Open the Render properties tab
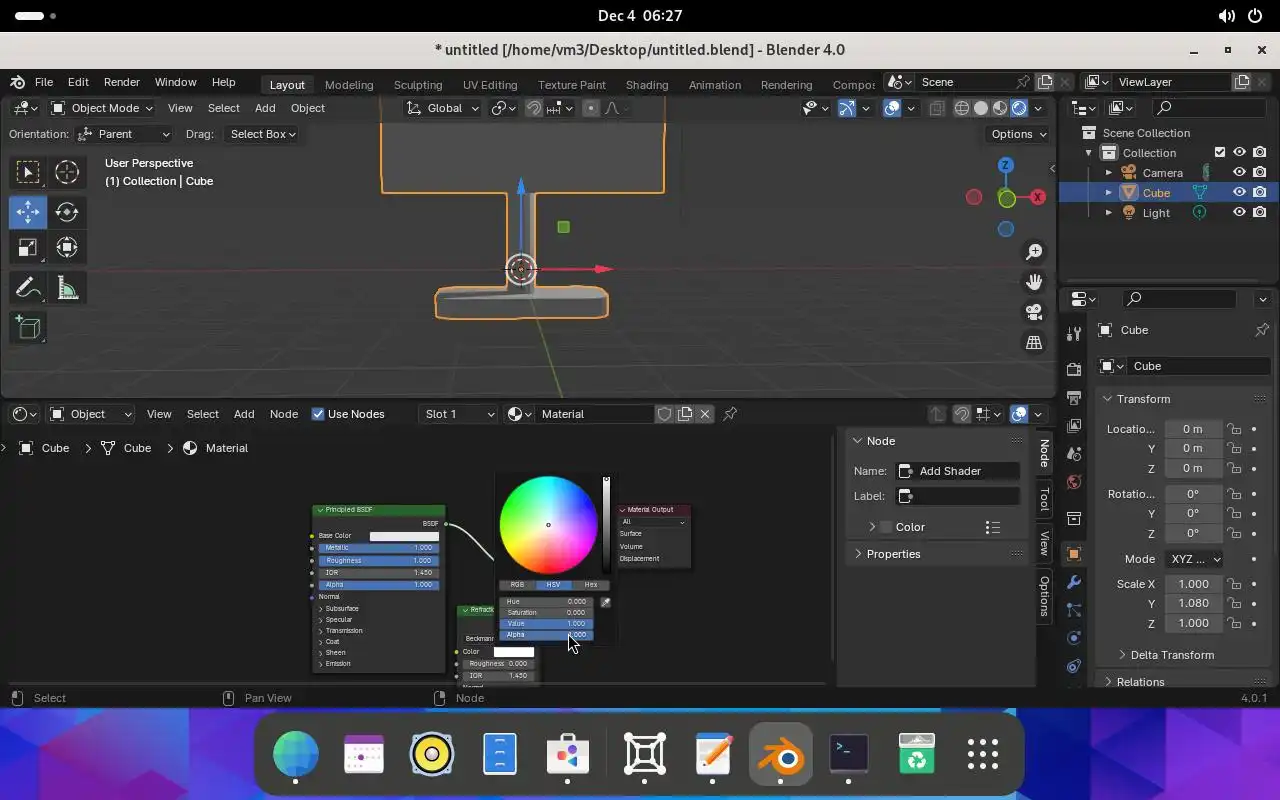The image size is (1280, 800). [1074, 369]
